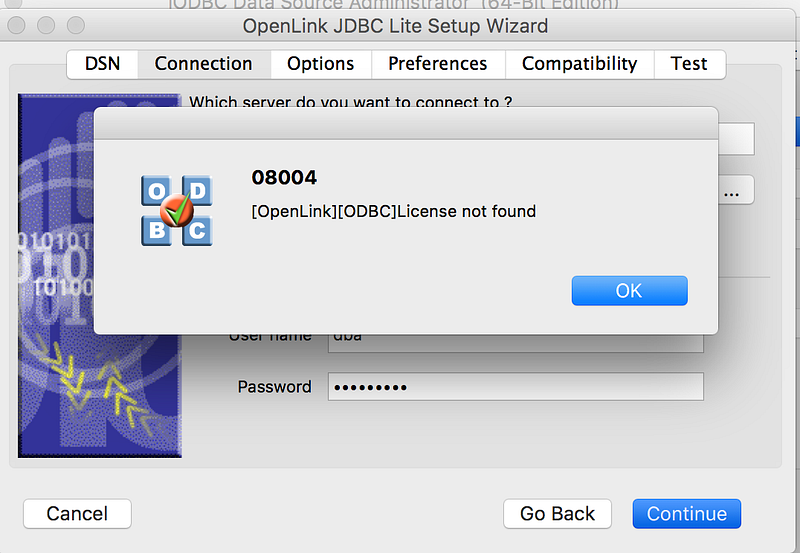Click the ellipsis browse button

[x=736, y=190]
